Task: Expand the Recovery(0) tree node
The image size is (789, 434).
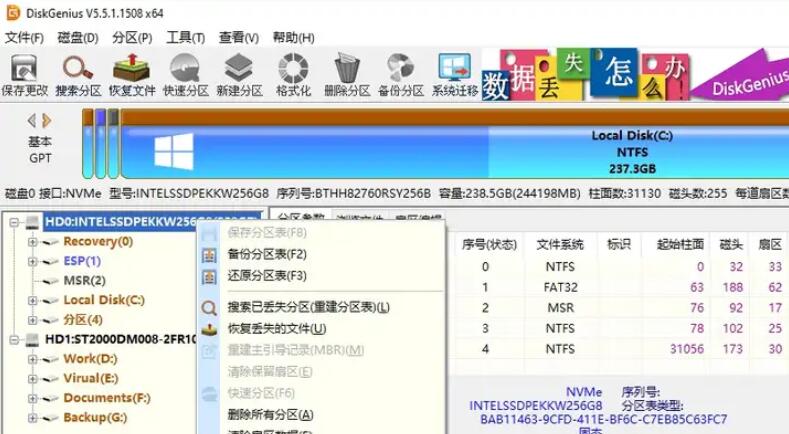Action: pos(33,242)
